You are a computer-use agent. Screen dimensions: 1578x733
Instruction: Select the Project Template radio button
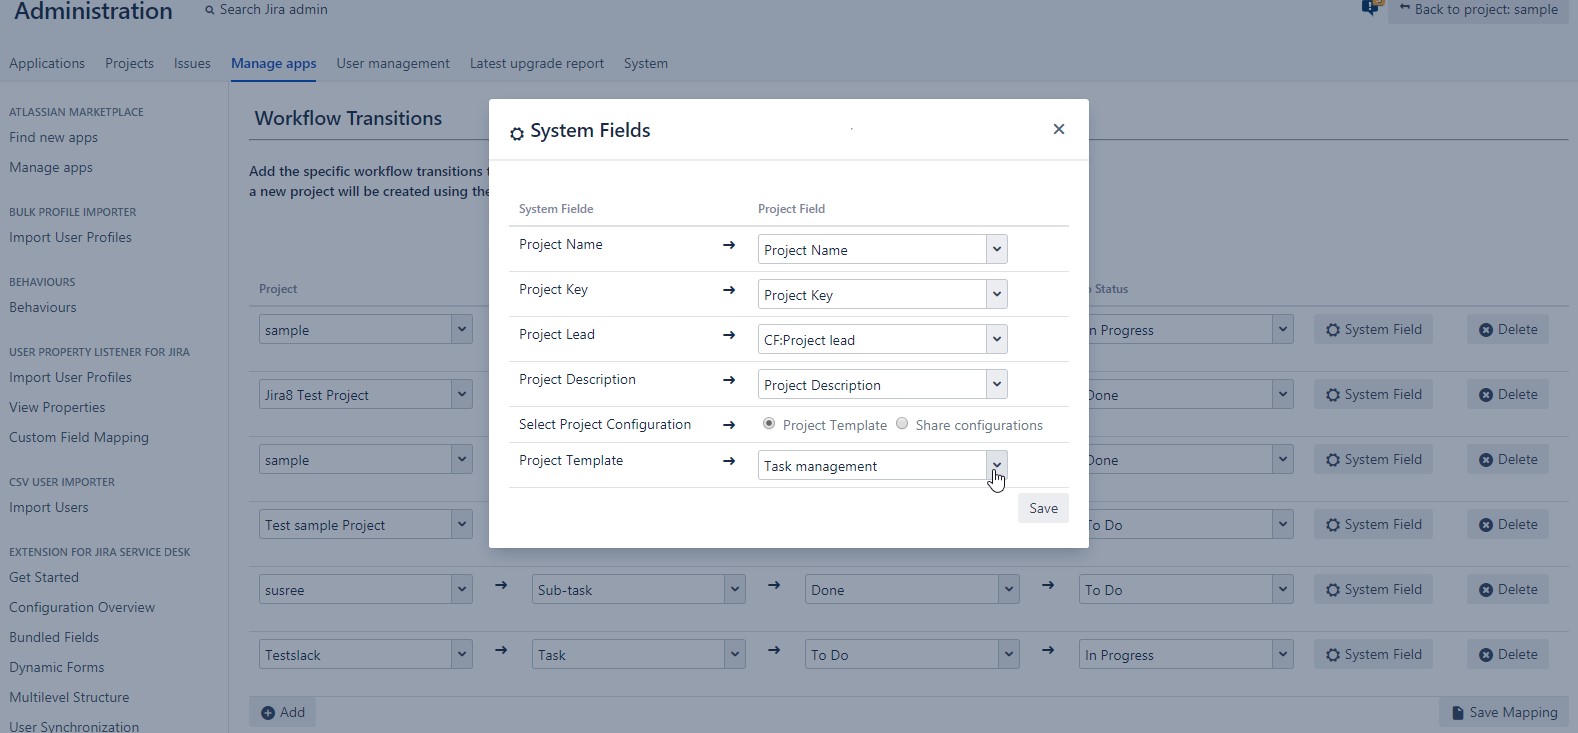tap(769, 424)
